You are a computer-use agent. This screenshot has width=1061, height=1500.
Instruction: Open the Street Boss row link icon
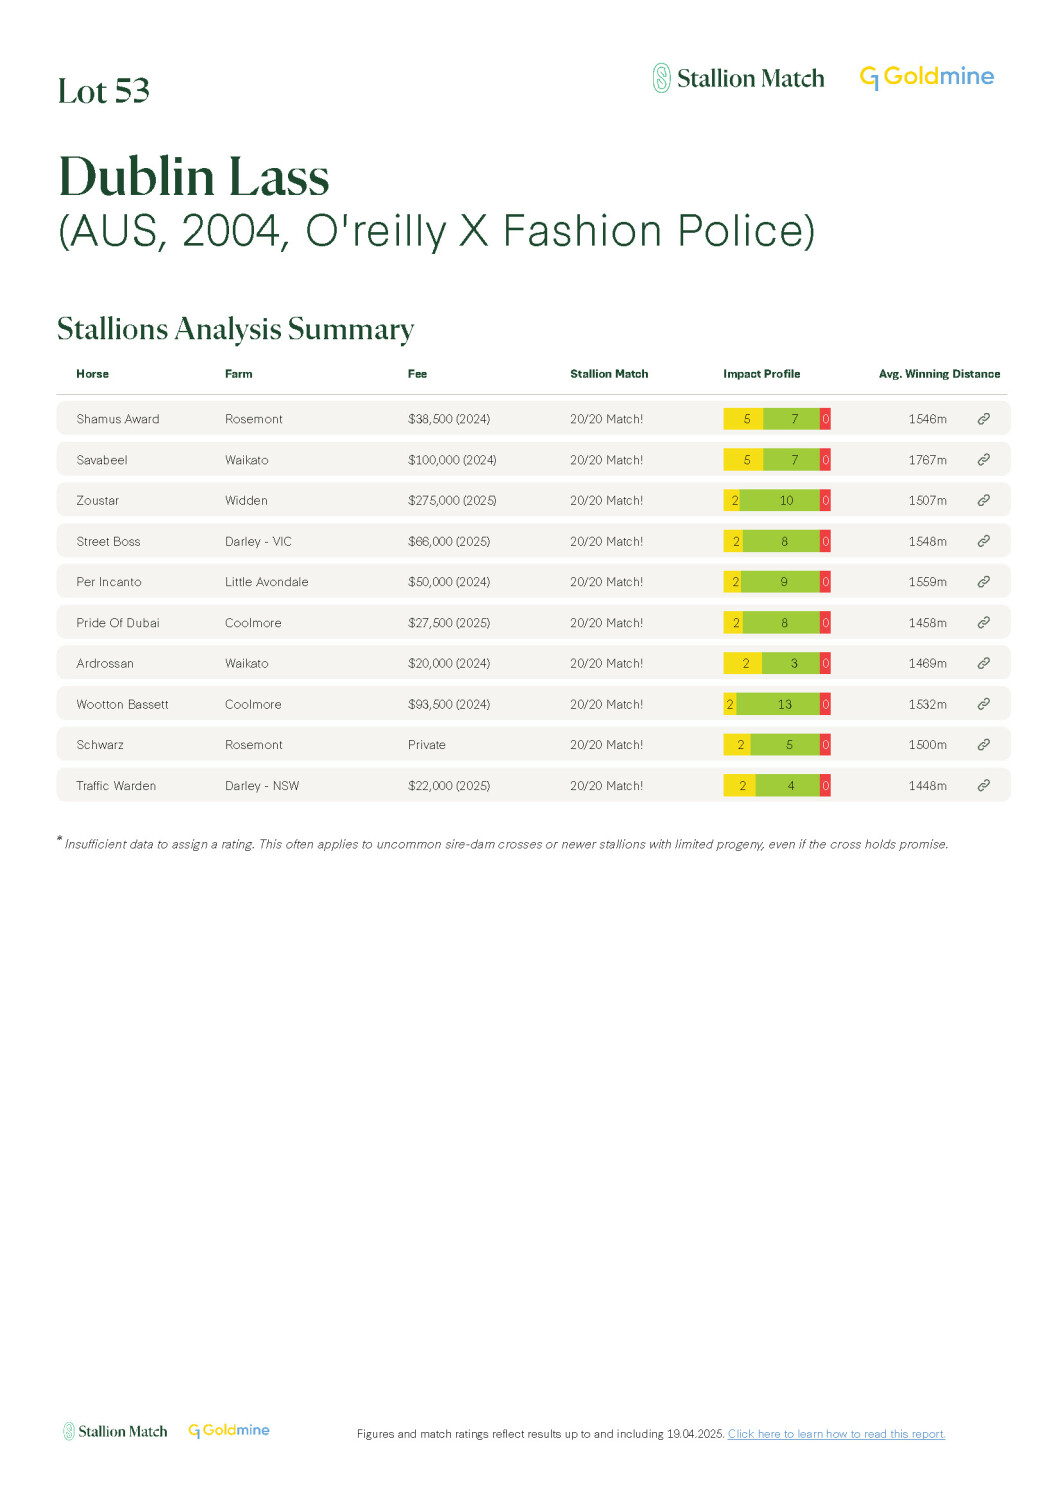click(x=983, y=541)
